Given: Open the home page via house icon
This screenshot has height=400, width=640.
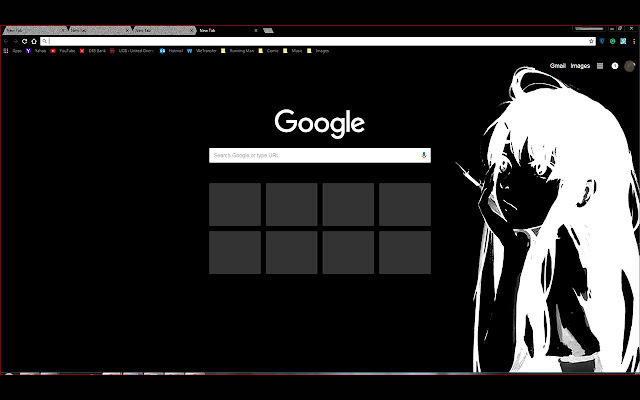Looking at the screenshot, I should click(34, 41).
